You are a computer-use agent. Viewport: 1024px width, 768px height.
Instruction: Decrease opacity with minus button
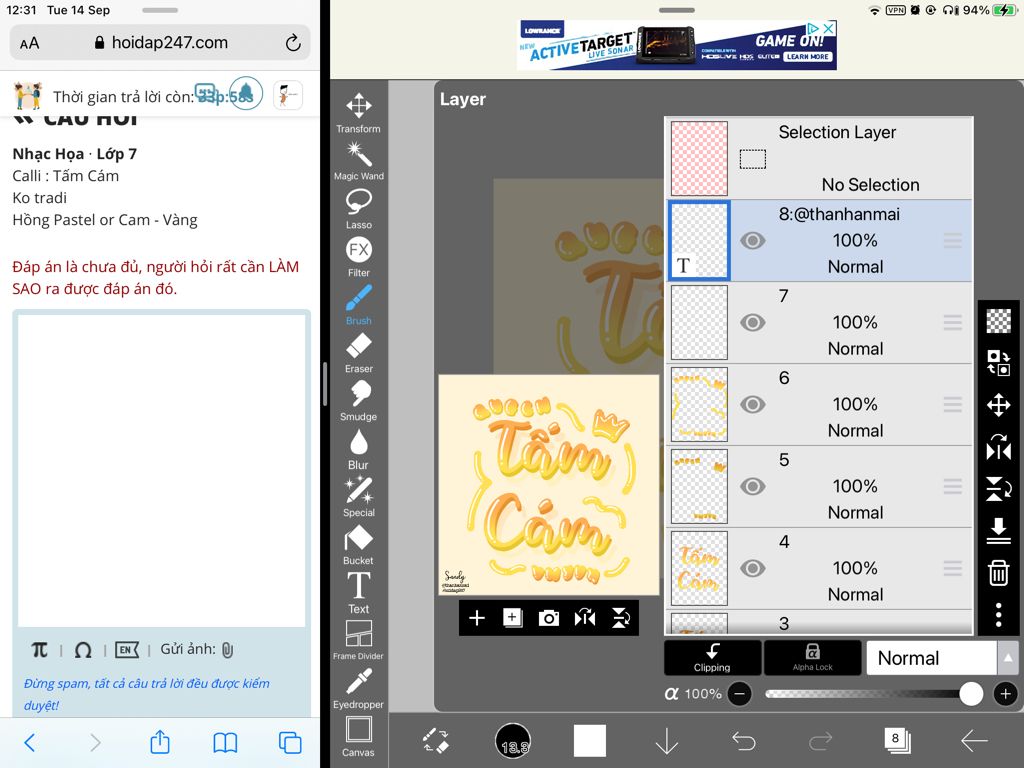[x=739, y=694]
